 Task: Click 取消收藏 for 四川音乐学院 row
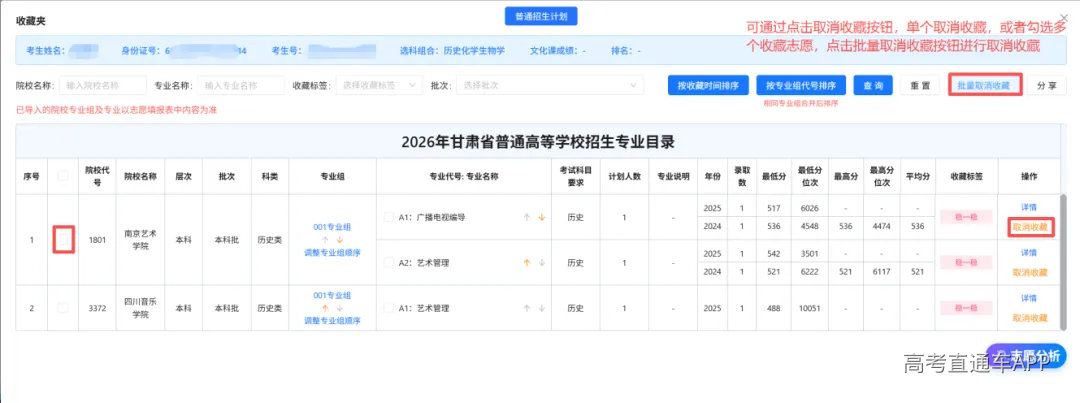point(1029,318)
